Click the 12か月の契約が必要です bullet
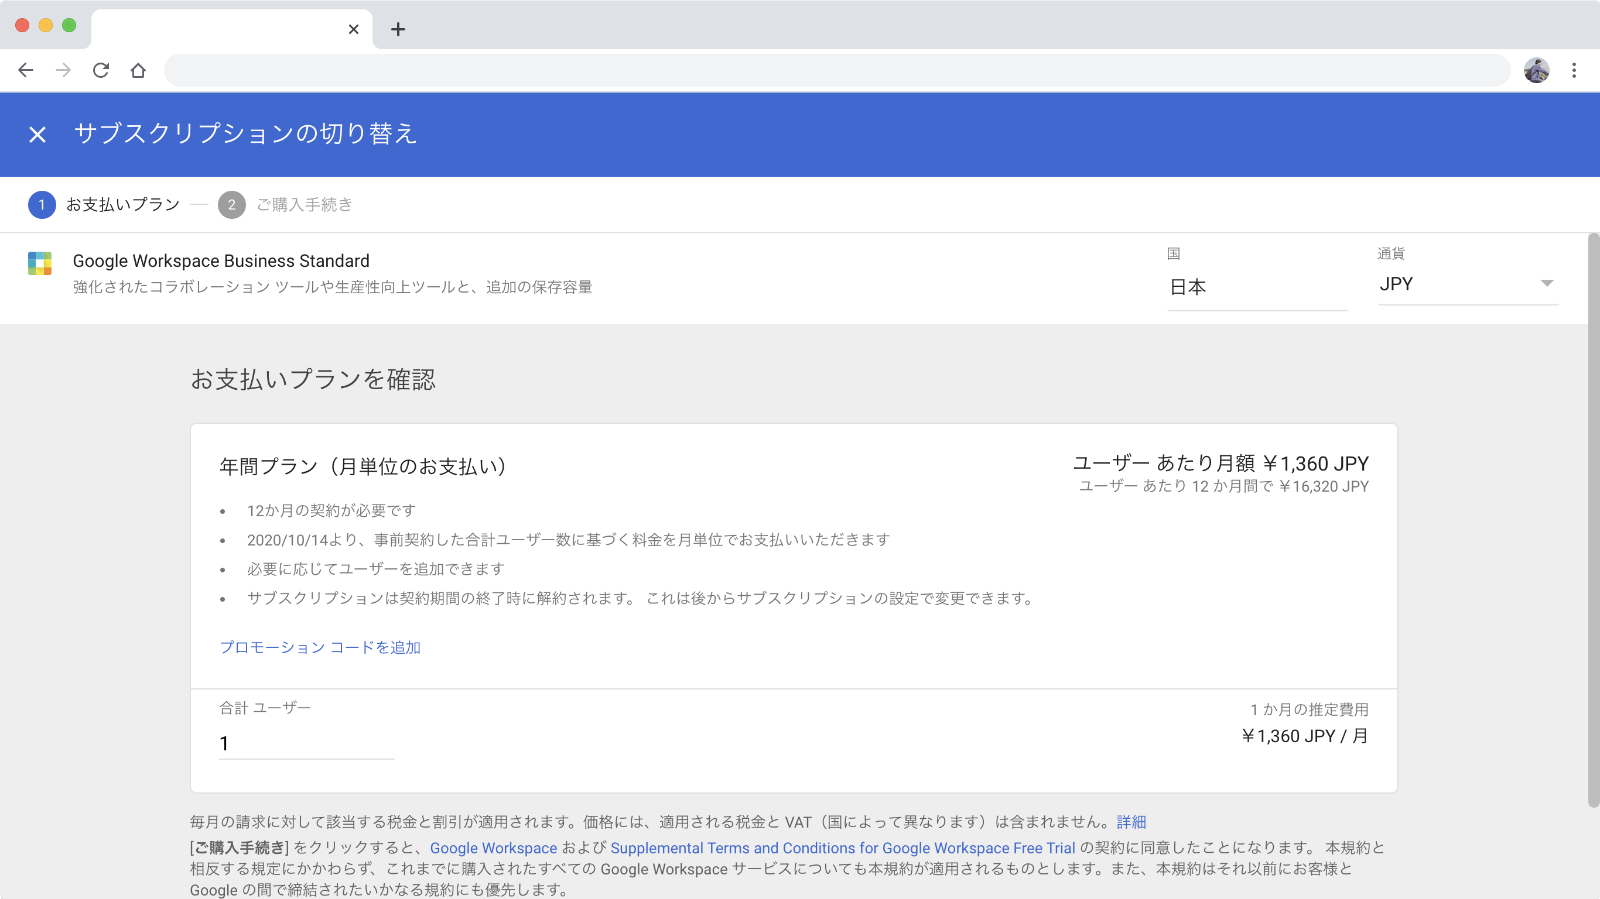The height and width of the screenshot is (899, 1600). [x=331, y=511]
